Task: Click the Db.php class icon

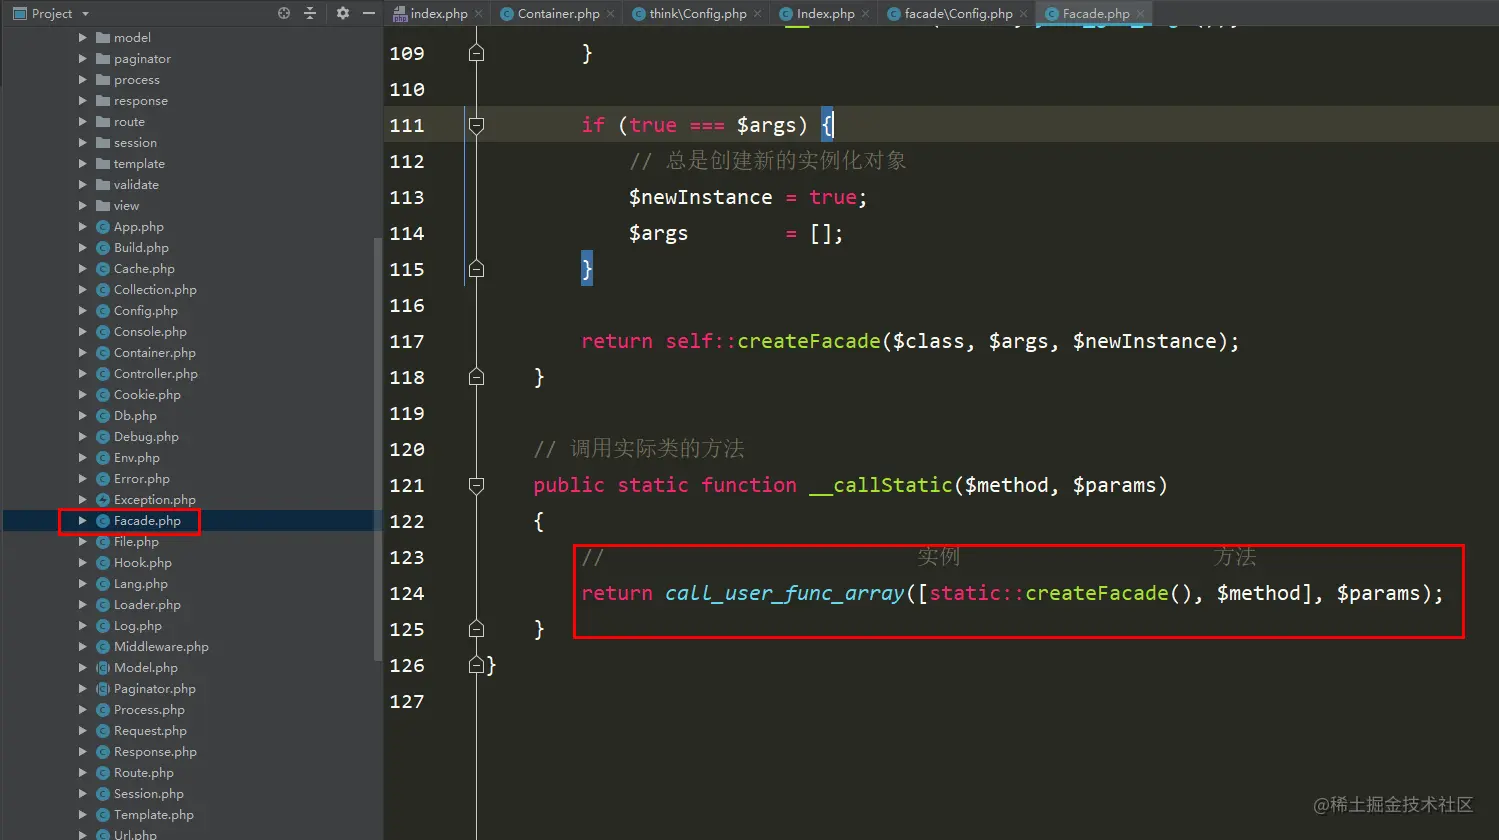Action: (102, 416)
